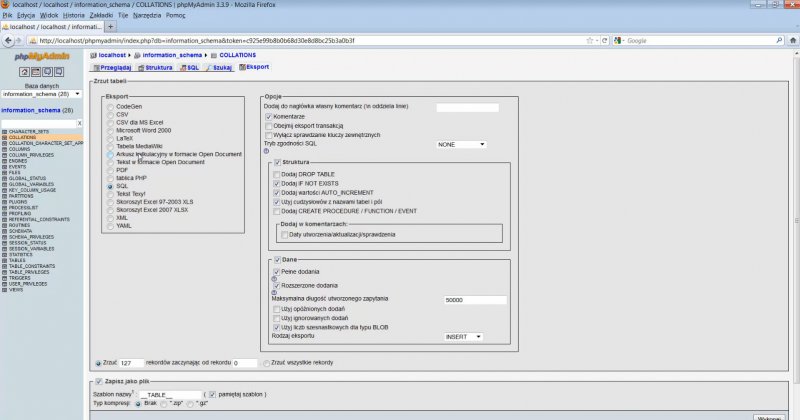Select the PDF export format
This screenshot has height=420, width=800.
click(x=110, y=170)
